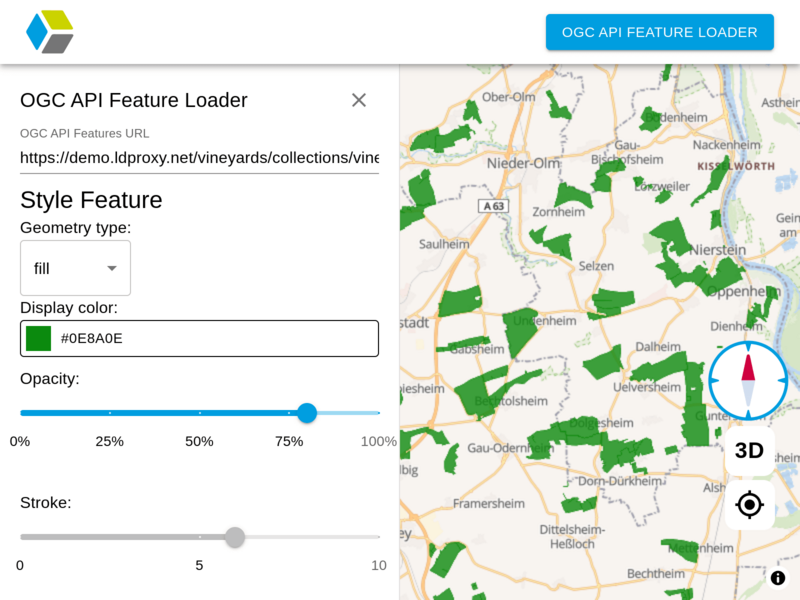The image size is (800, 600).
Task: Switch the map into 3D view
Action: click(748, 451)
